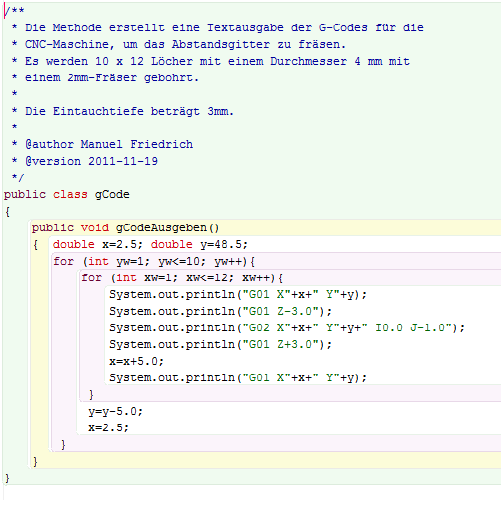Place cursor in the @author Manuel Friedrich line
This screenshot has width=501, height=510.
click(109, 144)
